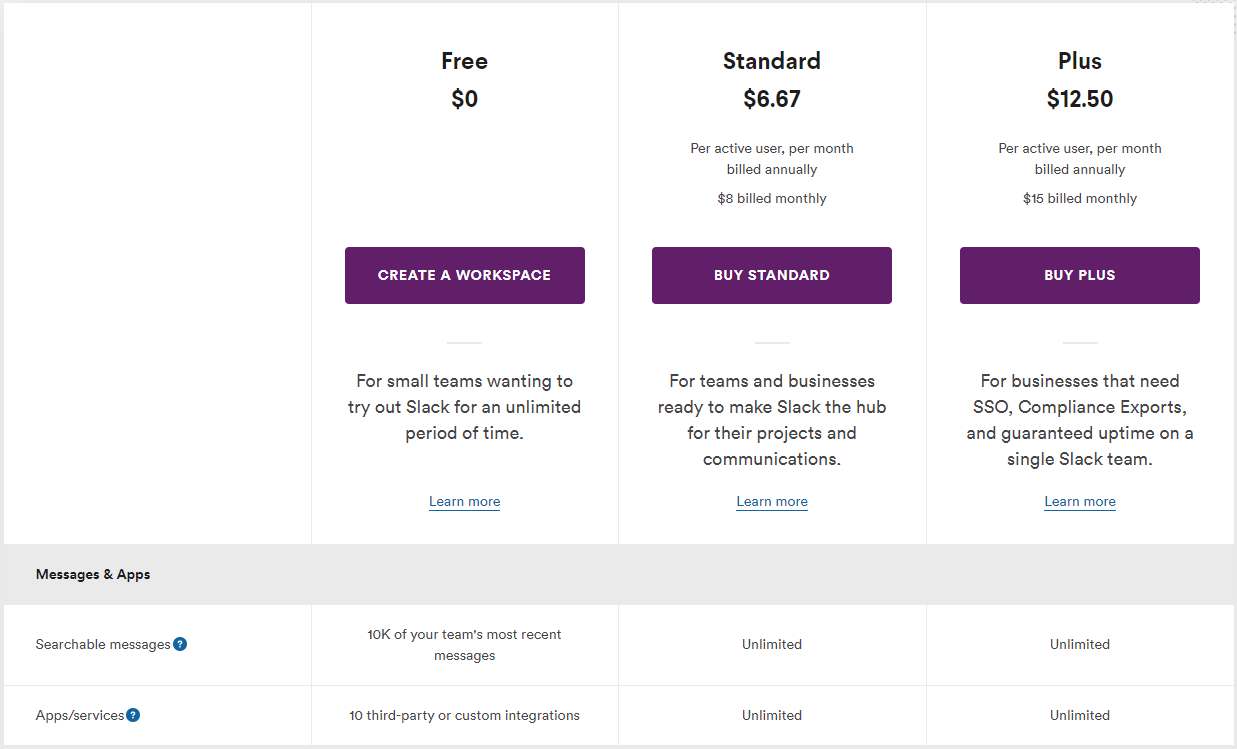Click the Standard plan heading
Image resolution: width=1237 pixels, height=749 pixels.
click(x=771, y=61)
